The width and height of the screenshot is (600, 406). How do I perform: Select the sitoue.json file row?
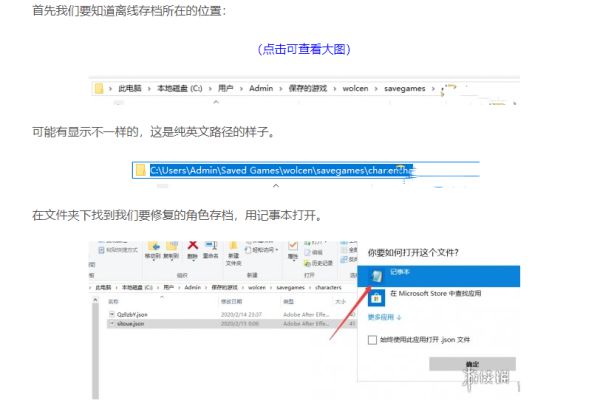[x=232, y=324]
